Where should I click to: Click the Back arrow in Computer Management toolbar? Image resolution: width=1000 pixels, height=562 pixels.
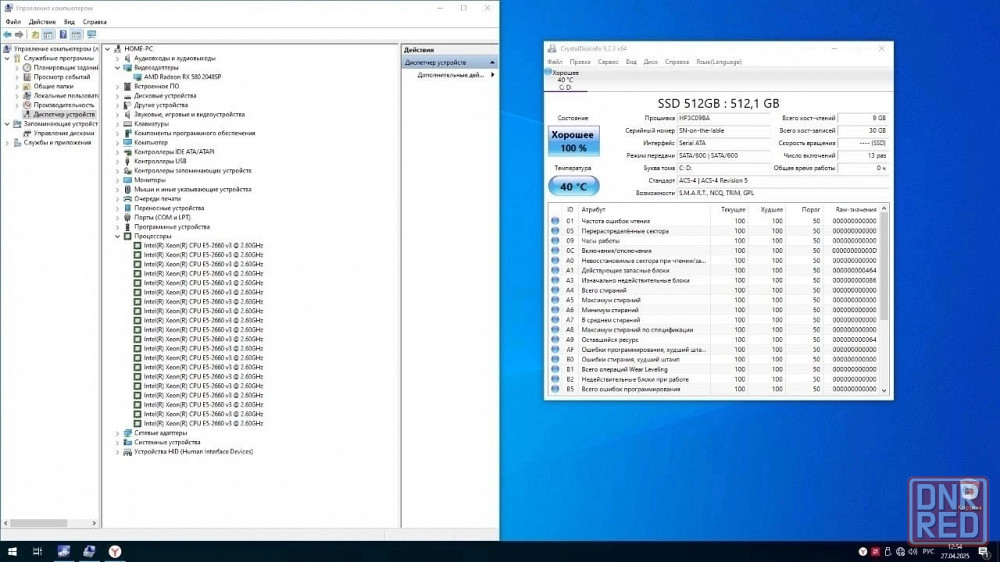(7, 34)
